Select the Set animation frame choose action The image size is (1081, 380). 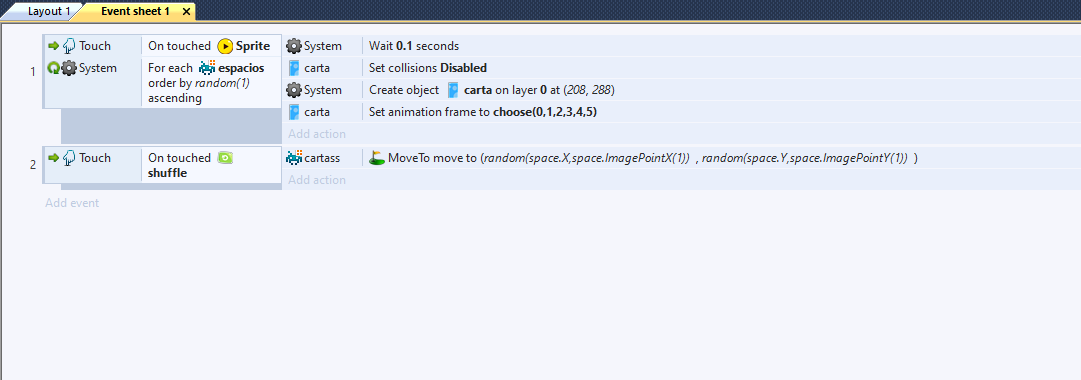coord(483,112)
